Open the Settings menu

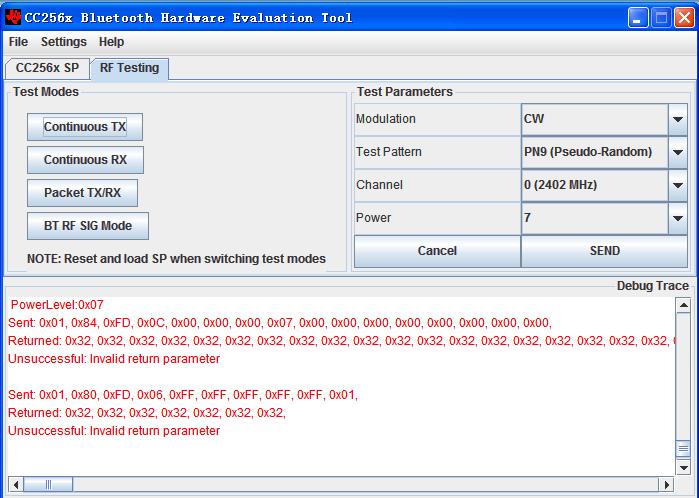tap(64, 42)
